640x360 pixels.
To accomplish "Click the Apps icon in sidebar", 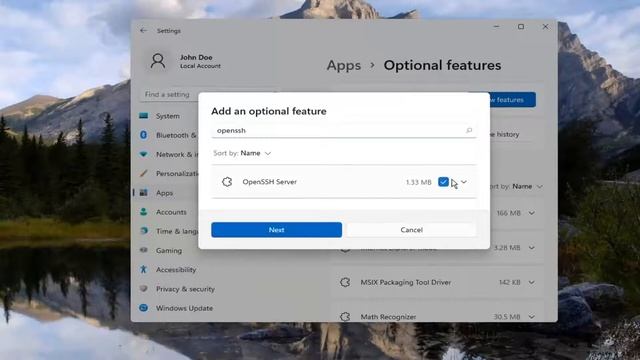I will (144, 193).
